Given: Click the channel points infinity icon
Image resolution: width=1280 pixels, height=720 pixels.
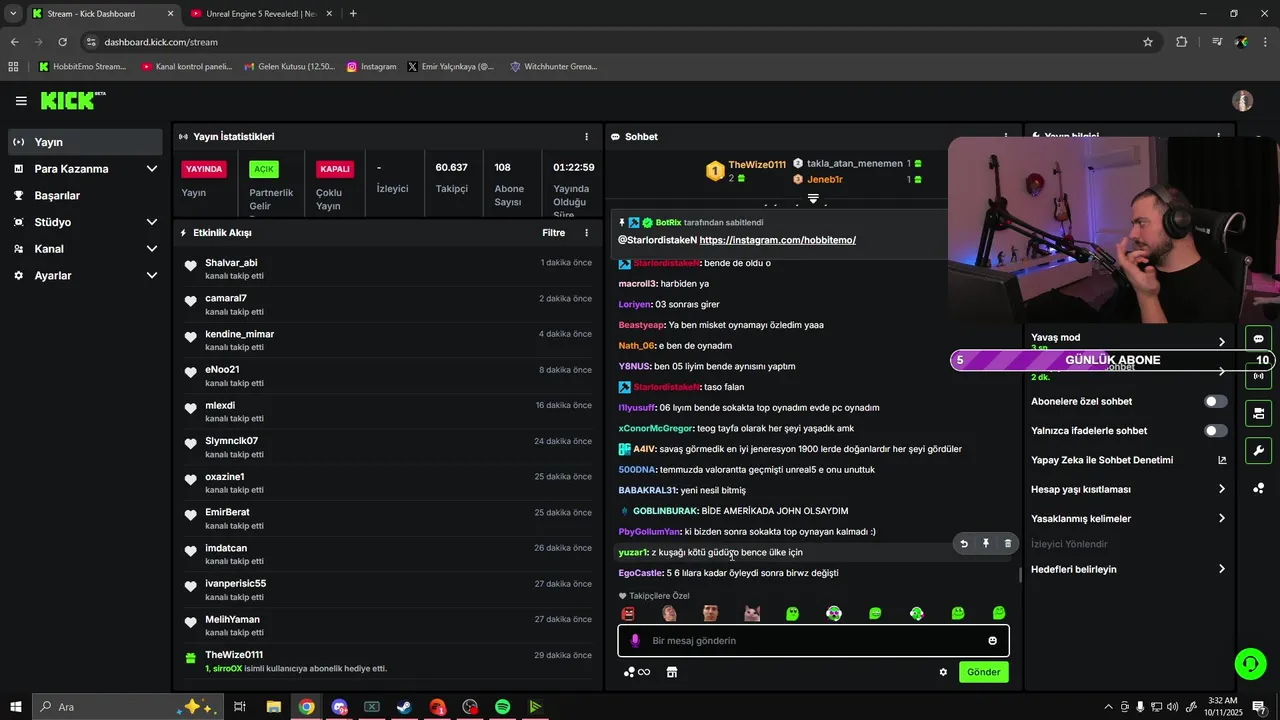Looking at the screenshot, I should click(x=637, y=672).
